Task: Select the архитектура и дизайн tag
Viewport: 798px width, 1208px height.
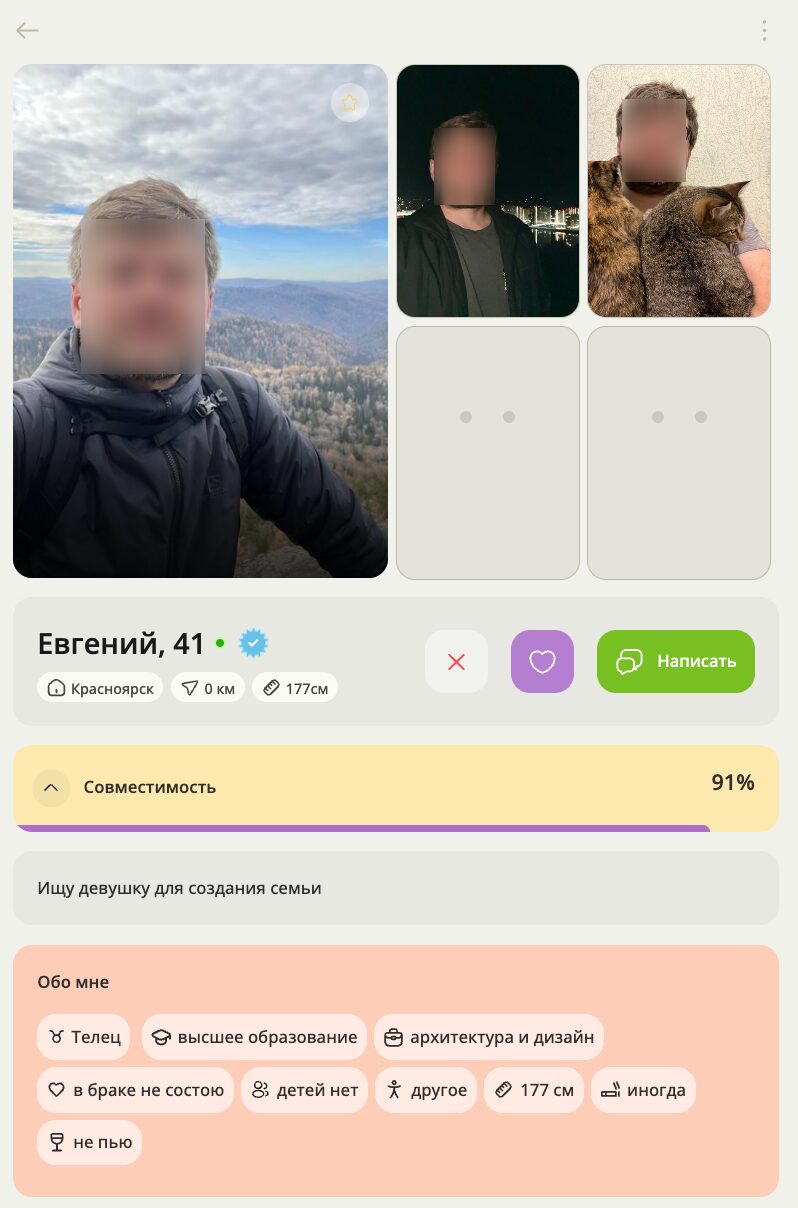Action: pos(489,1037)
